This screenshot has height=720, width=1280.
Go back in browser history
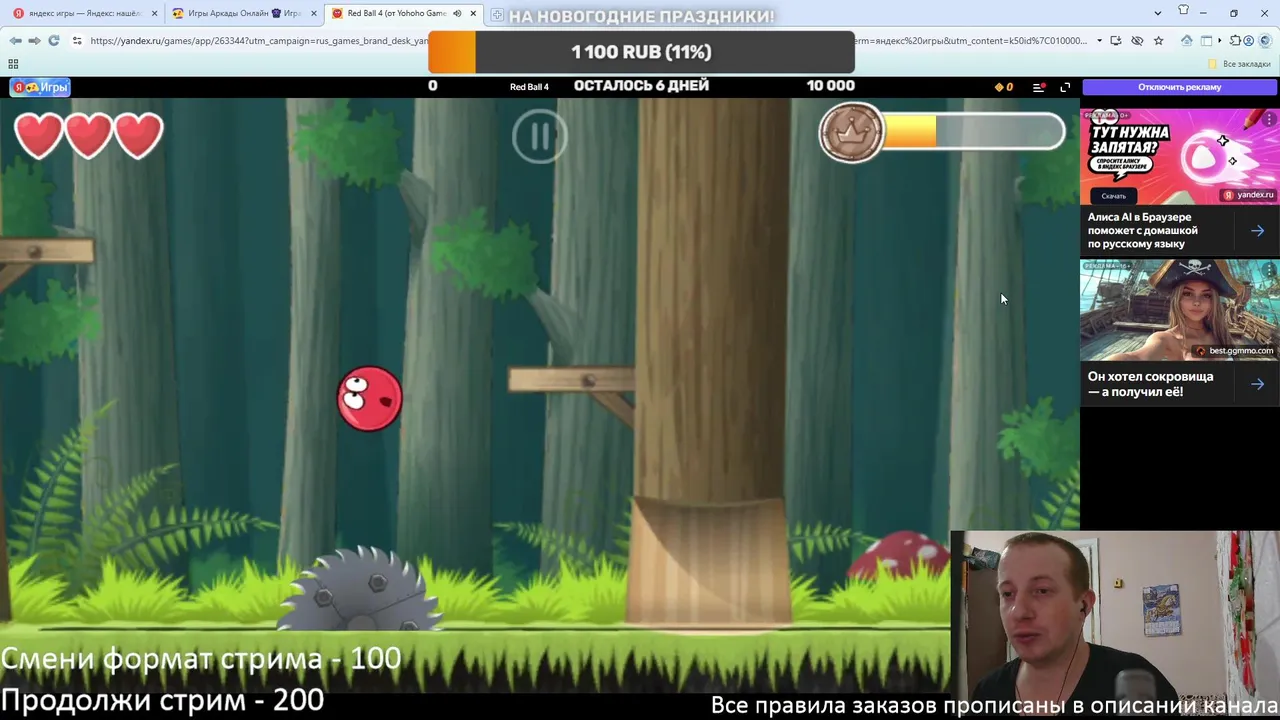(x=15, y=40)
